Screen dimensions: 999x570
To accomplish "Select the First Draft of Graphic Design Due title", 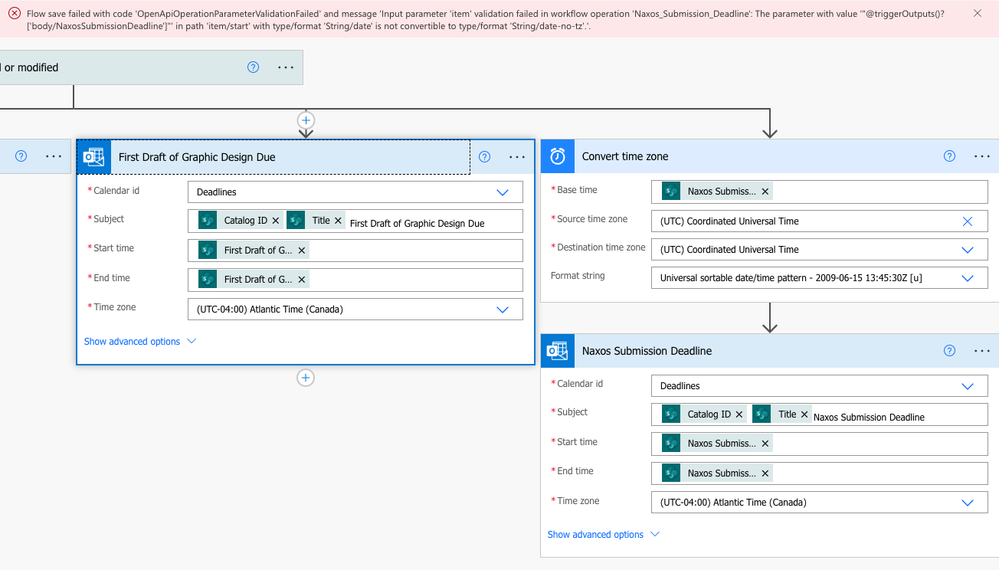I will (x=197, y=157).
